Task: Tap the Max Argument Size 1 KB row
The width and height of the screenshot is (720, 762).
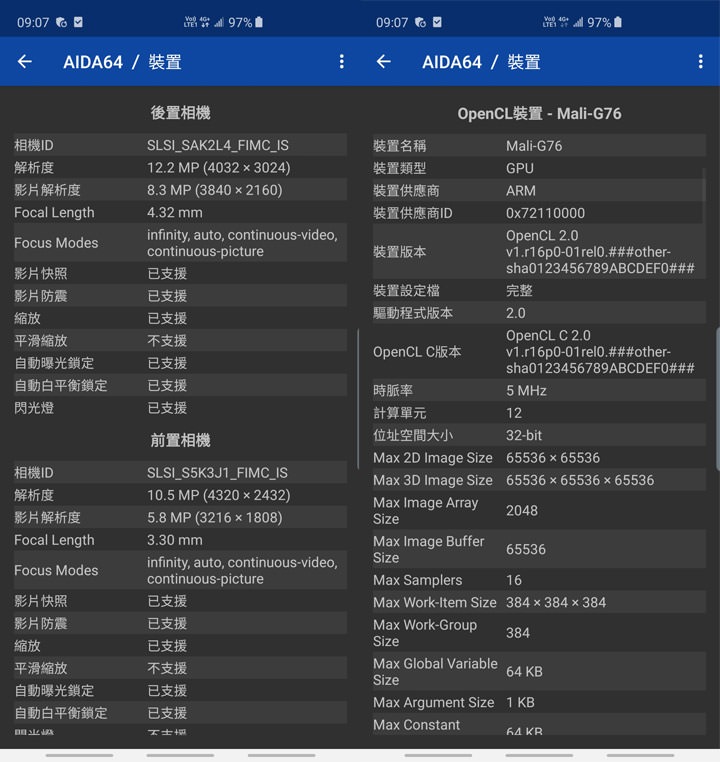Action: [x=539, y=702]
